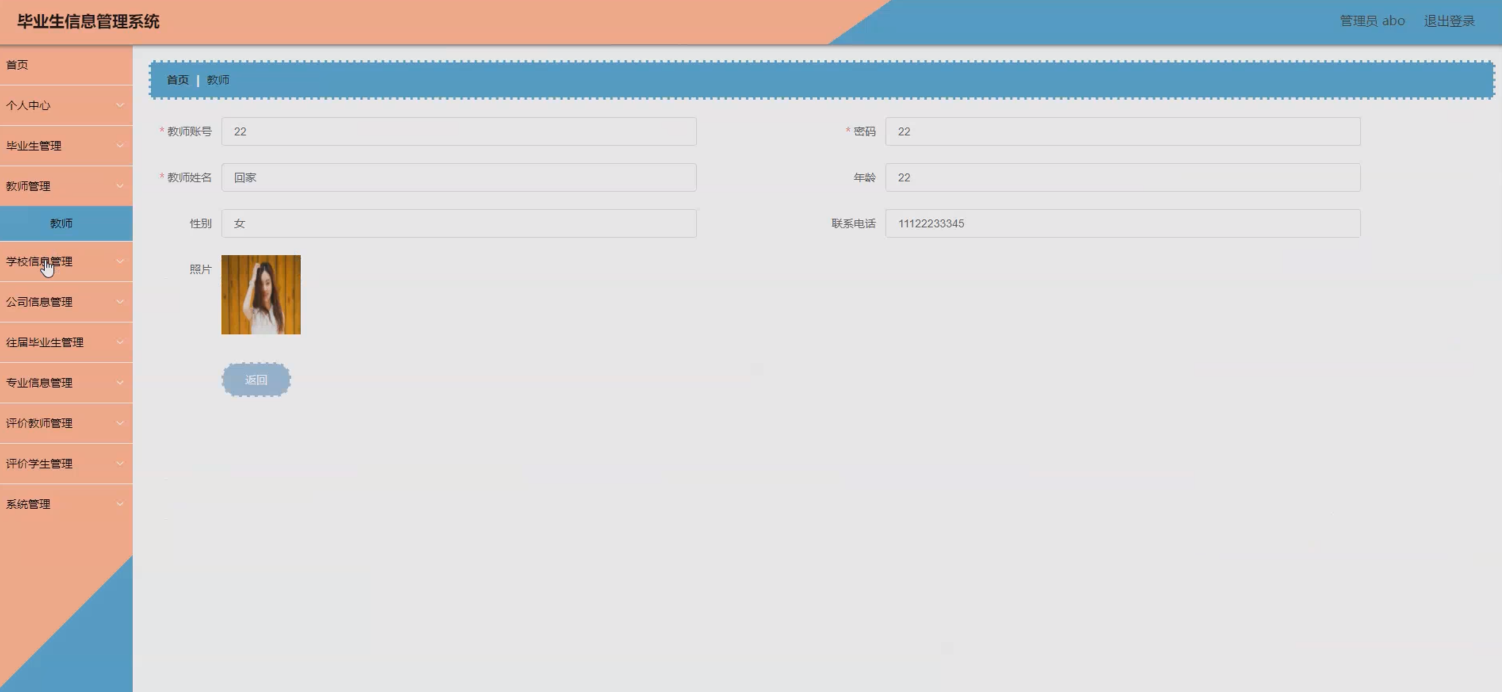Open 系统管理 in the sidebar
Image resolution: width=1502 pixels, height=692 pixels.
66,505
